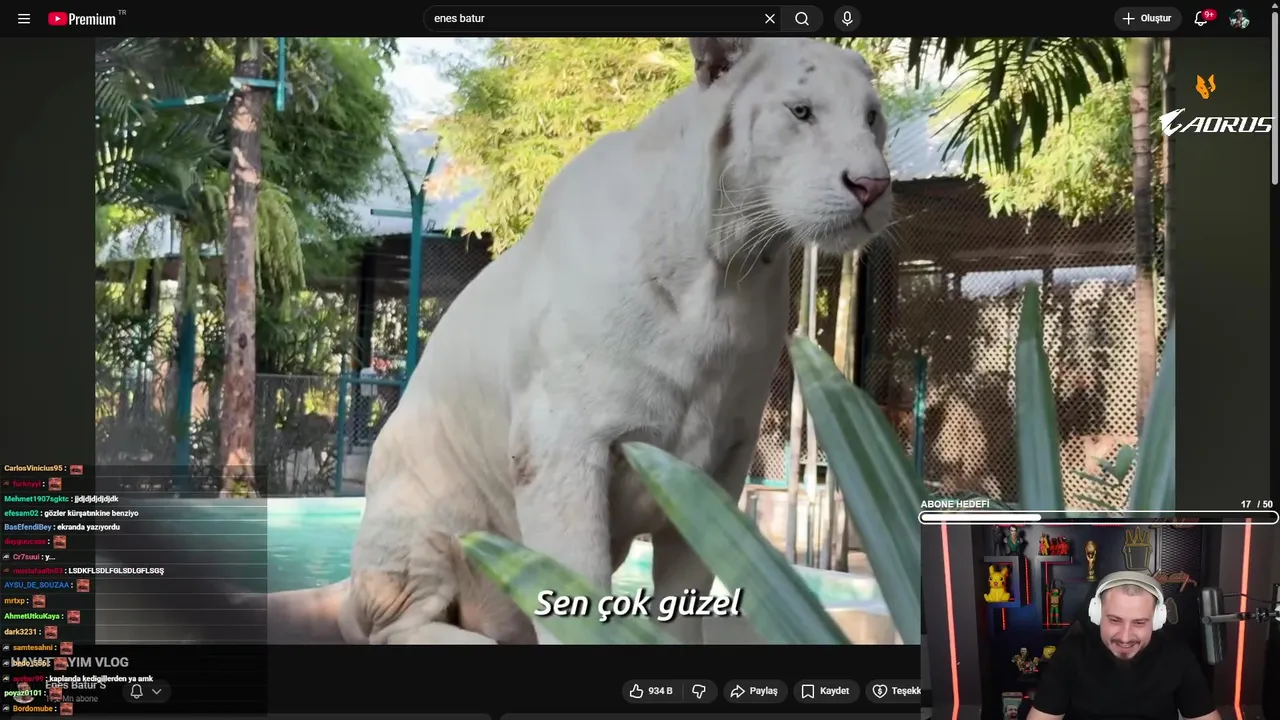Share the video via Paylaş

(x=754, y=691)
